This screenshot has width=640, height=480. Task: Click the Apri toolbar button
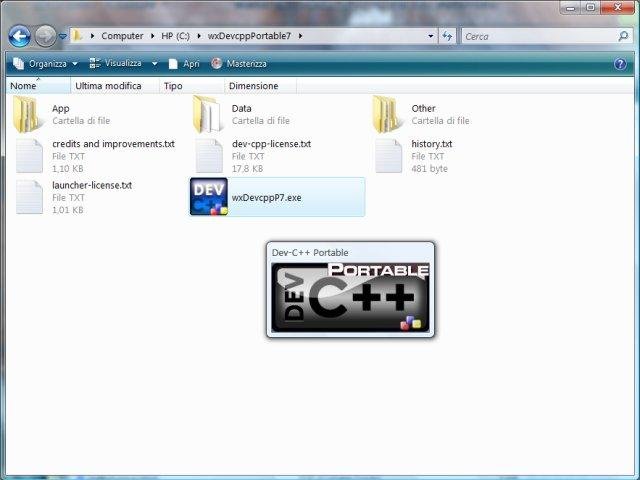[184, 64]
